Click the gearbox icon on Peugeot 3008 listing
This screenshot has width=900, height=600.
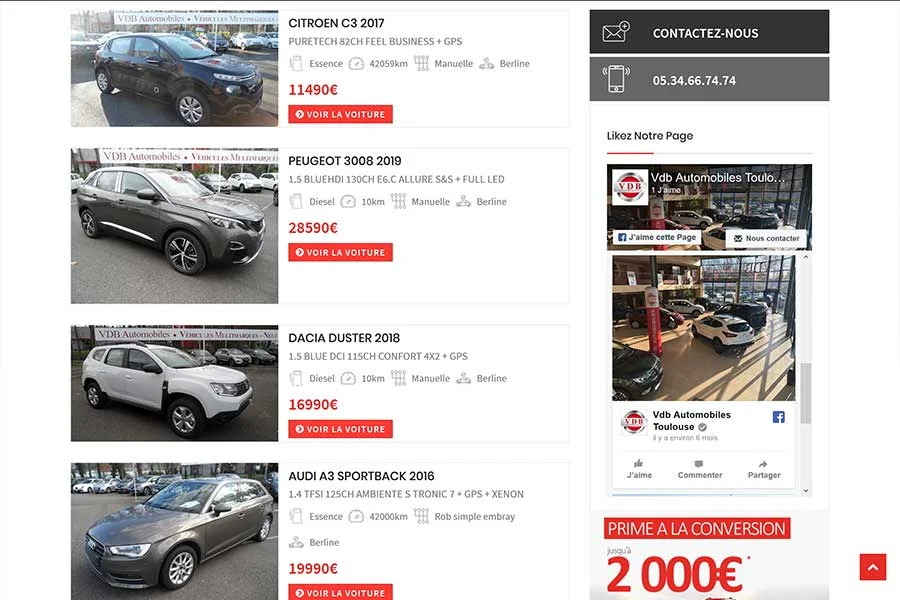coord(398,201)
